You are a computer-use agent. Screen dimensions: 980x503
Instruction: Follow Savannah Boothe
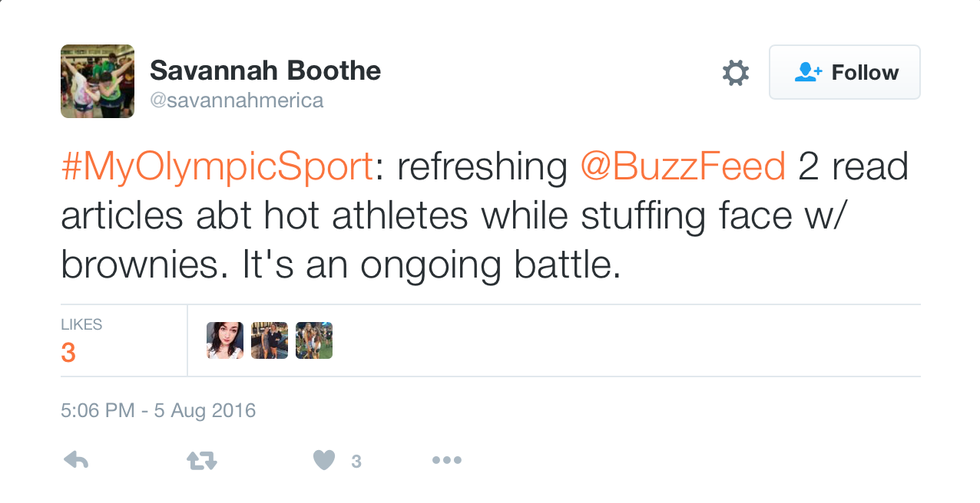844,73
